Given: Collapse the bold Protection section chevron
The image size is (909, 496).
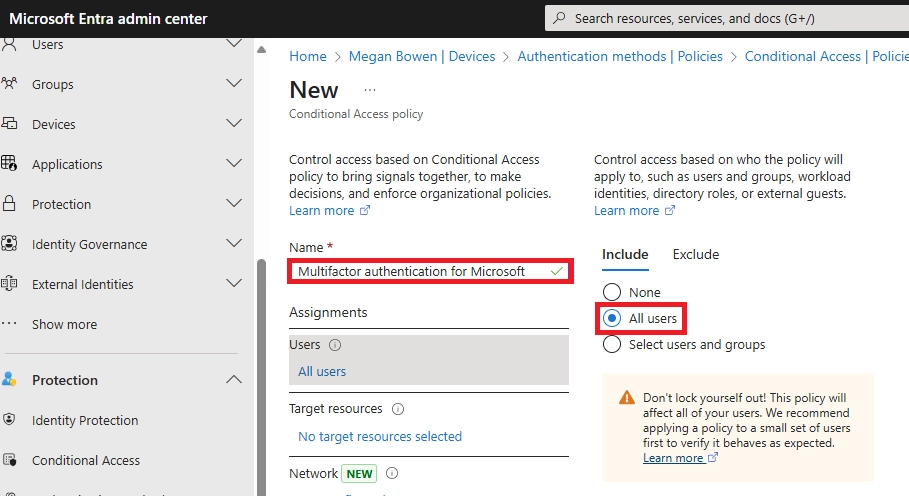Looking at the screenshot, I should 234,380.
